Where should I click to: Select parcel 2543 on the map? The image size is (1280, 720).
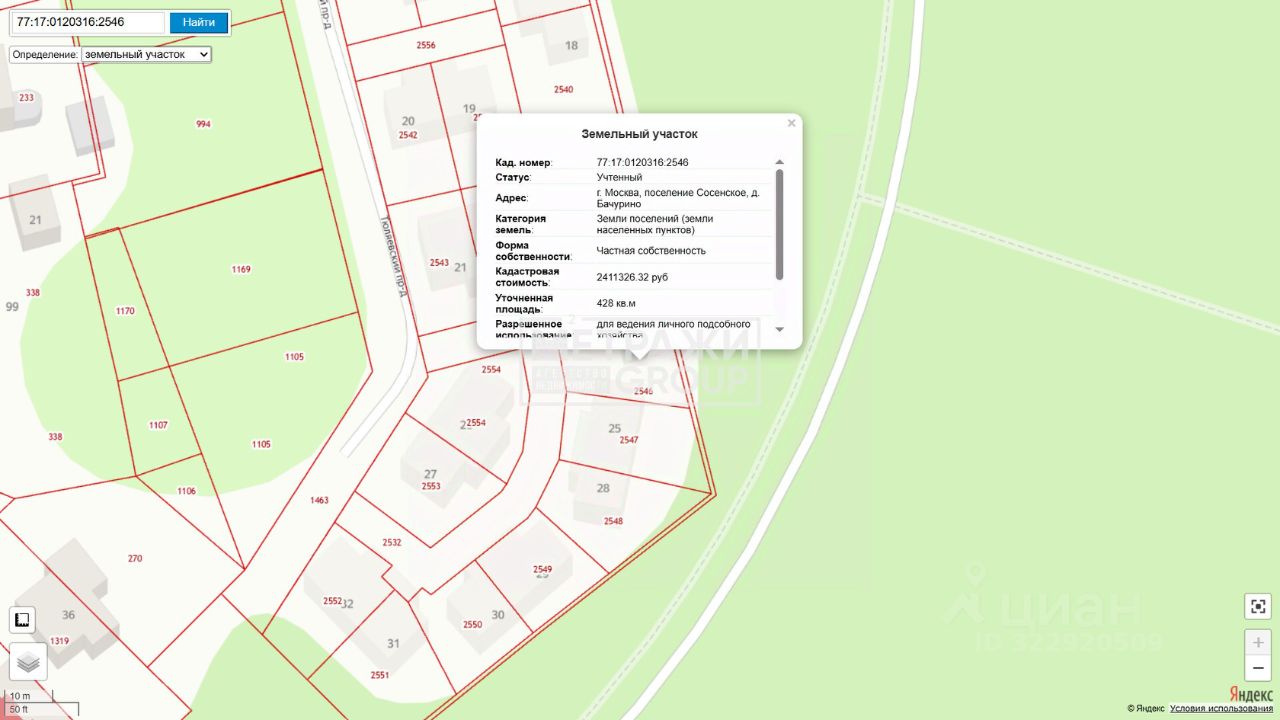439,263
